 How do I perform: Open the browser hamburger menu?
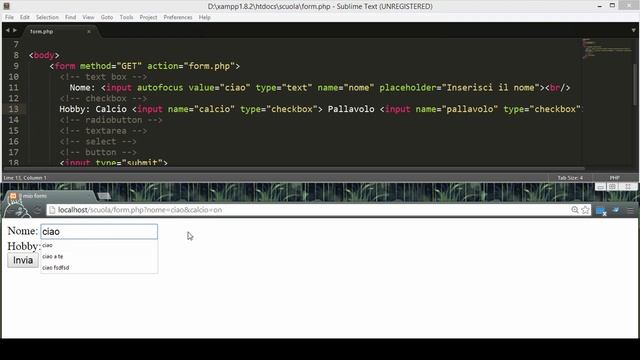631,210
